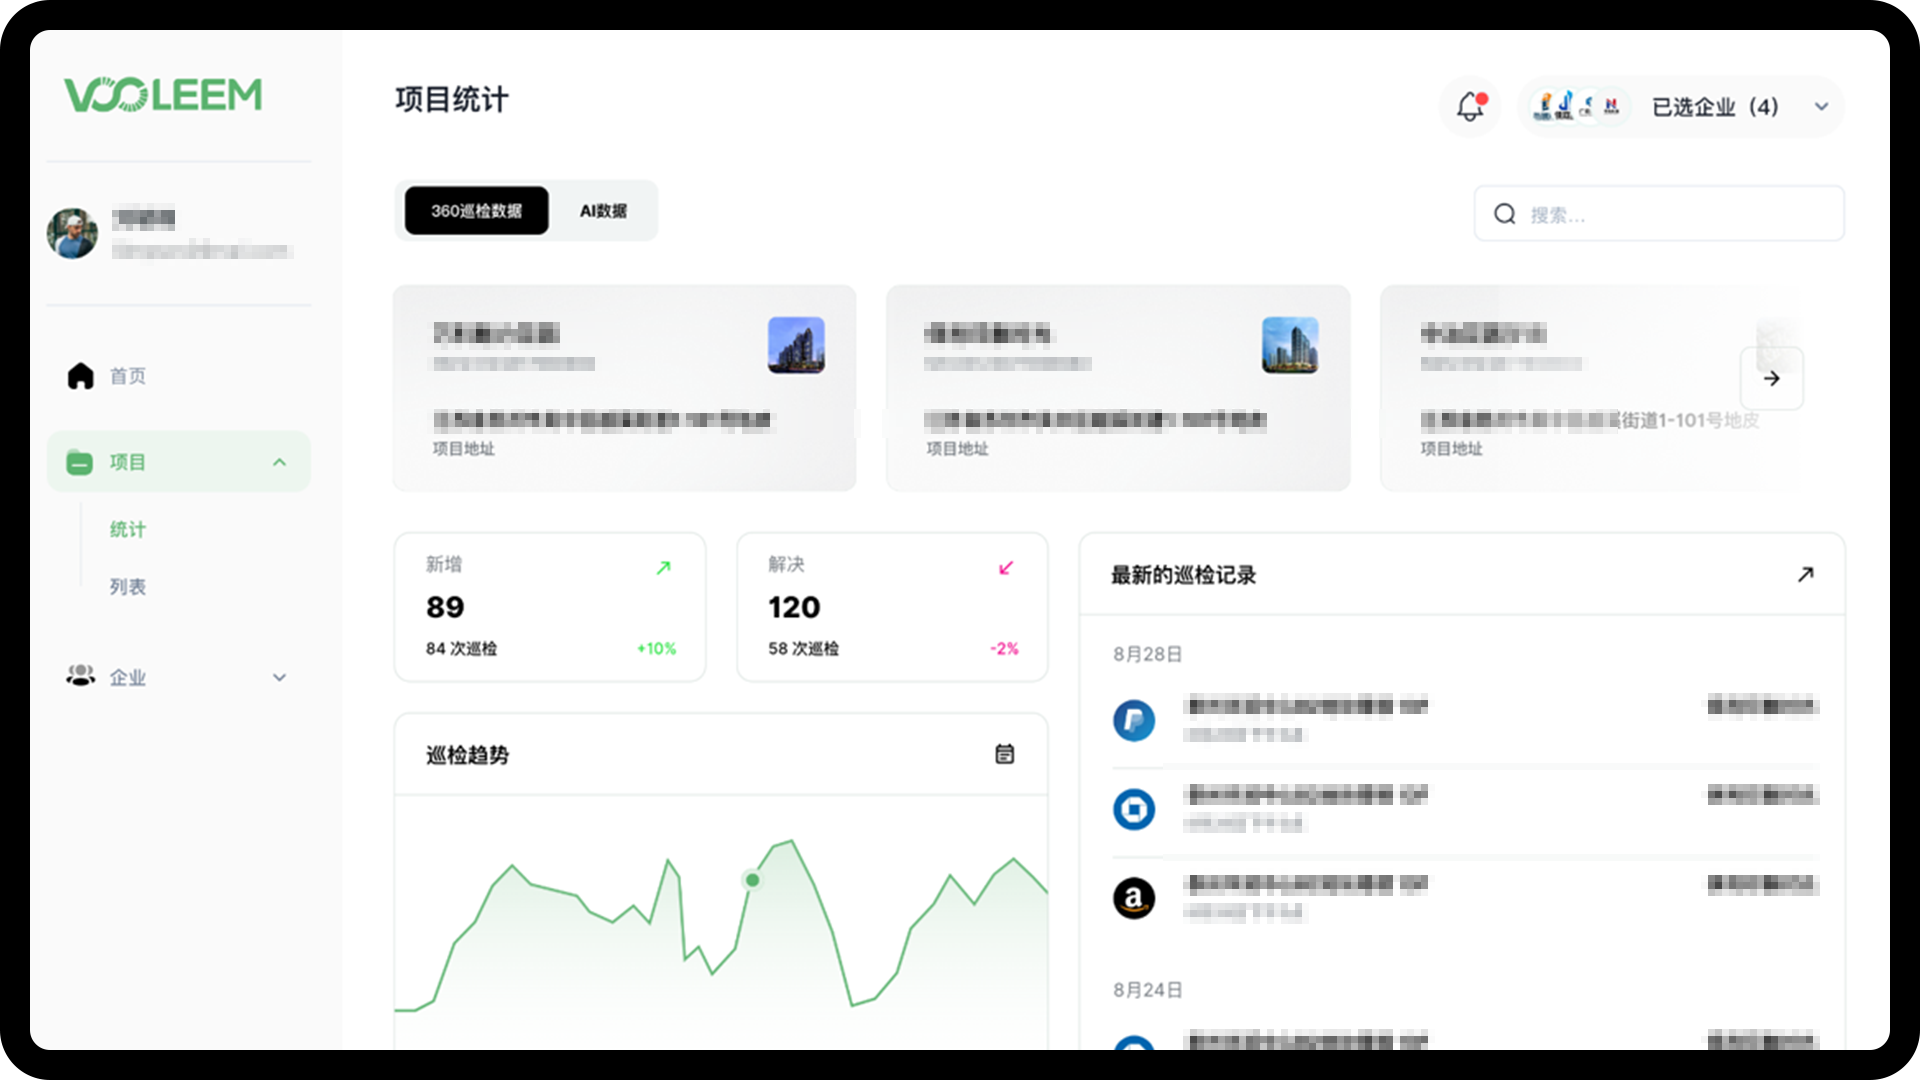Screen dimensions: 1920x1080
Task: Click the user profile avatar in the sidebar
Action: coord(72,233)
